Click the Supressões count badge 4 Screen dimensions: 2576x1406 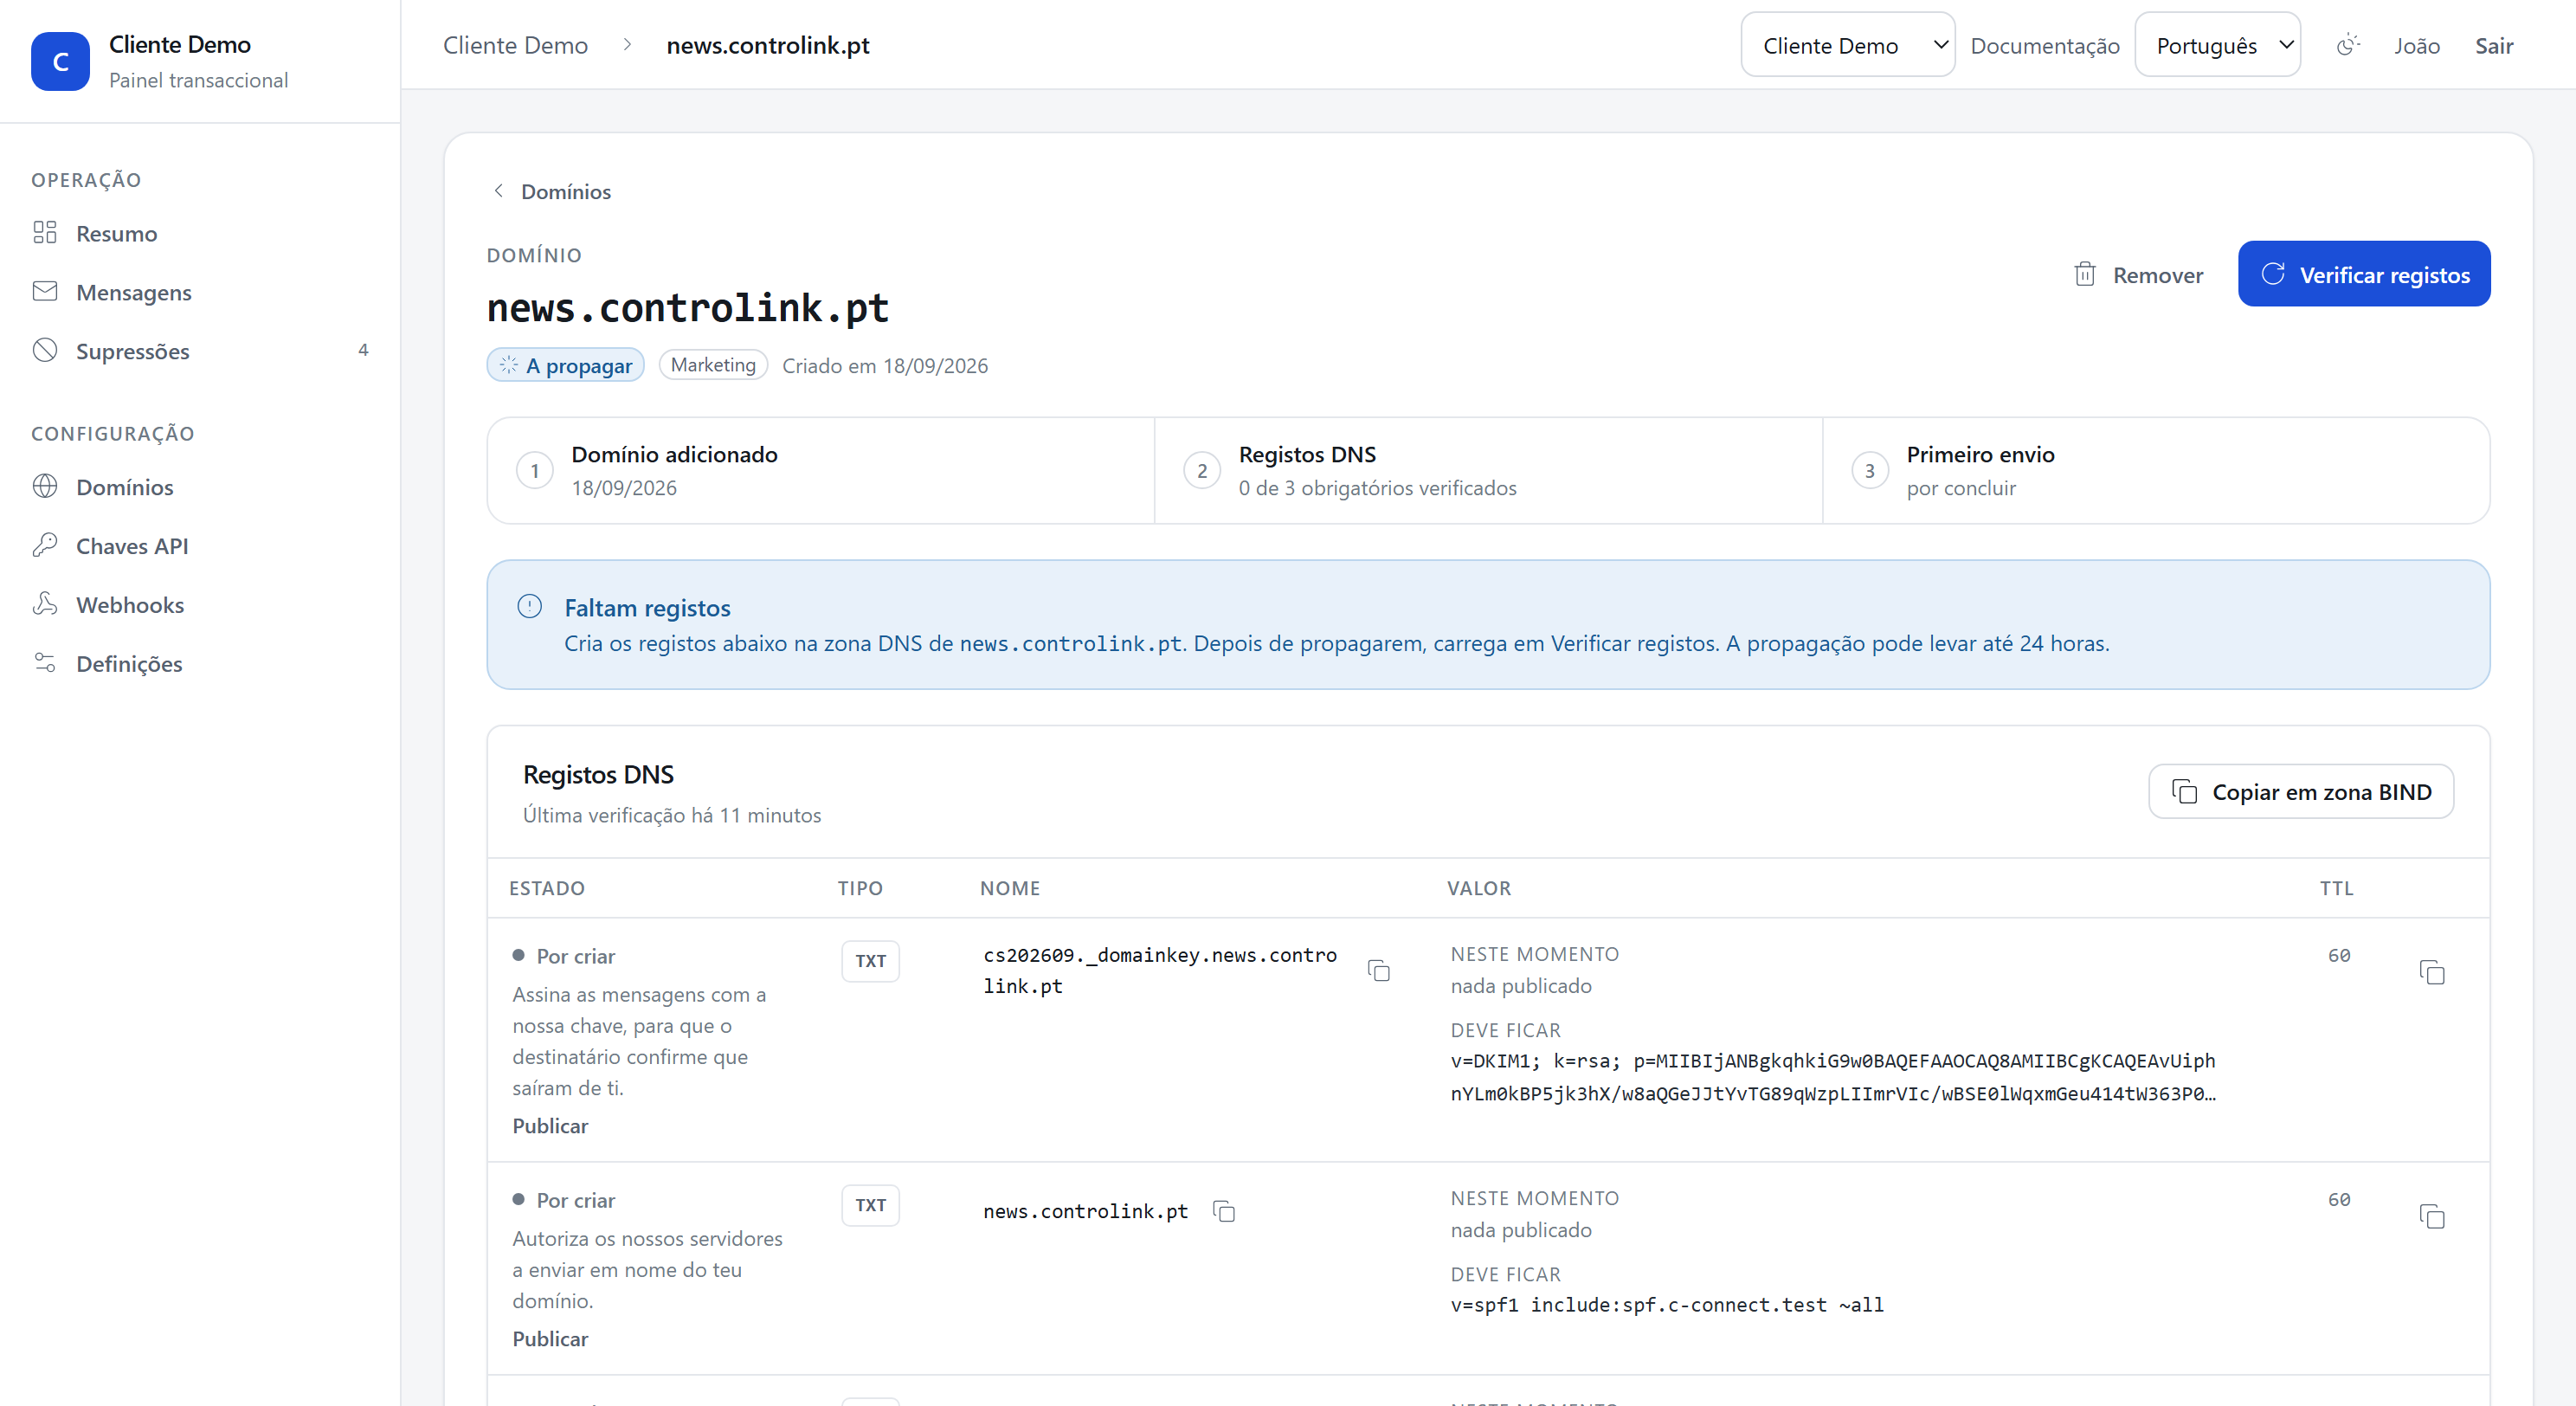362,350
